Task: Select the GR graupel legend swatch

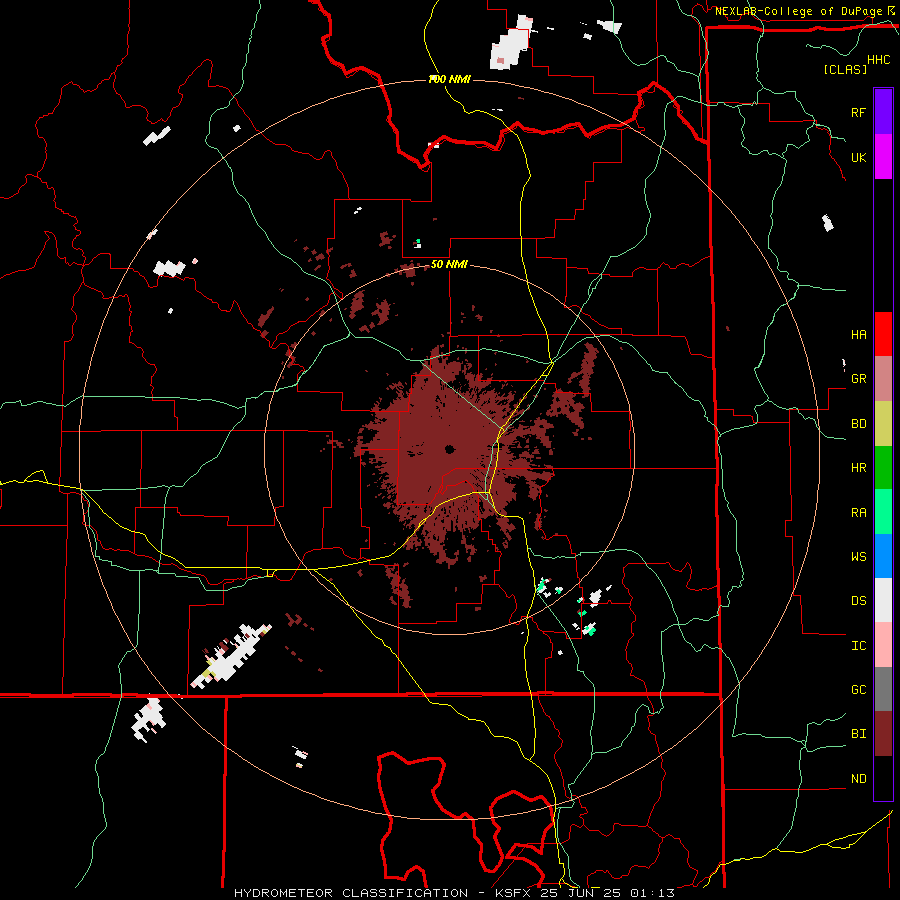Action: click(x=883, y=379)
